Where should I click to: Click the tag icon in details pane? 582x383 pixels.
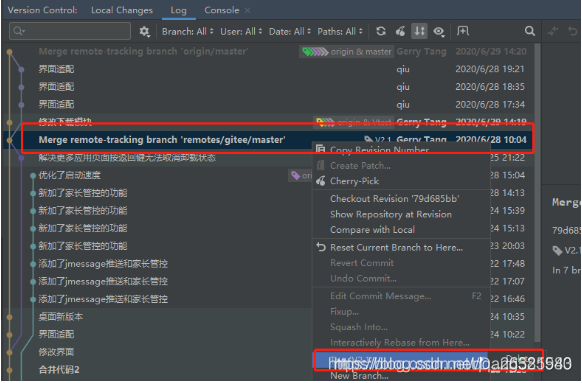click(x=558, y=251)
